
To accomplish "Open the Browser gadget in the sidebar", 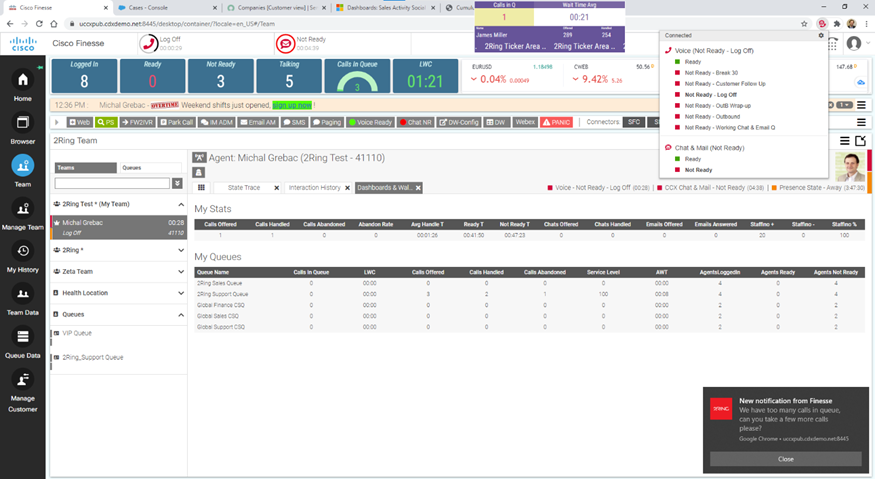I will [22, 126].
